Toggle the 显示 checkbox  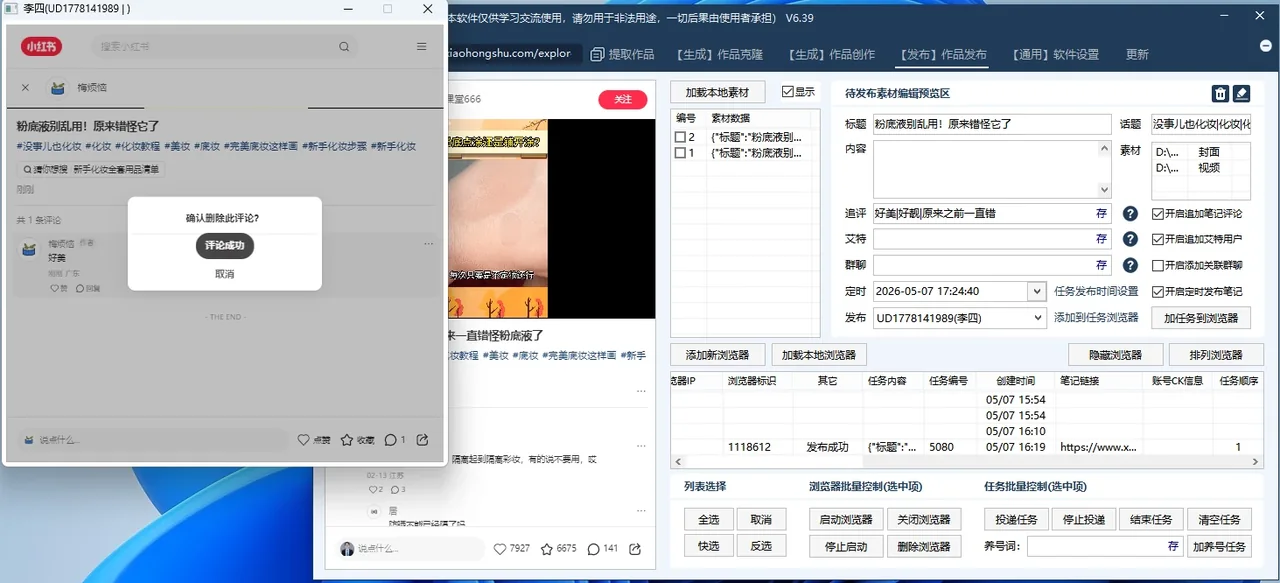coord(788,92)
